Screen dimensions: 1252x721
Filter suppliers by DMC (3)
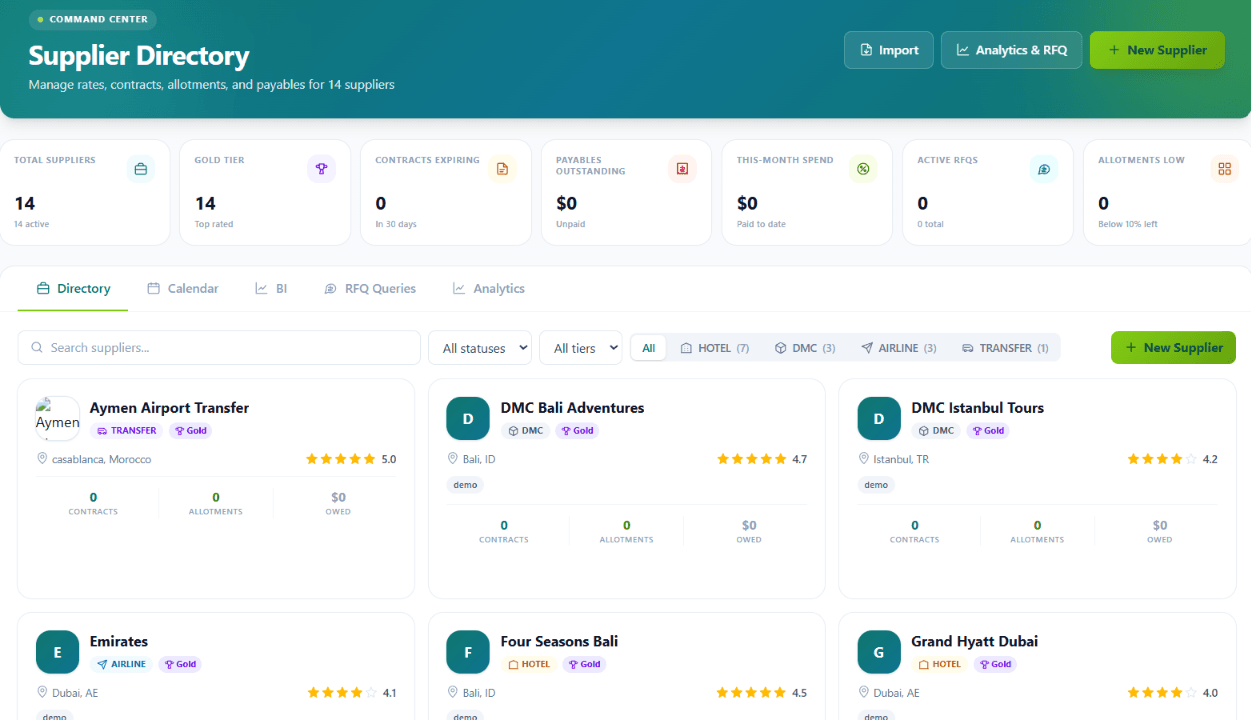pyautogui.click(x=805, y=348)
